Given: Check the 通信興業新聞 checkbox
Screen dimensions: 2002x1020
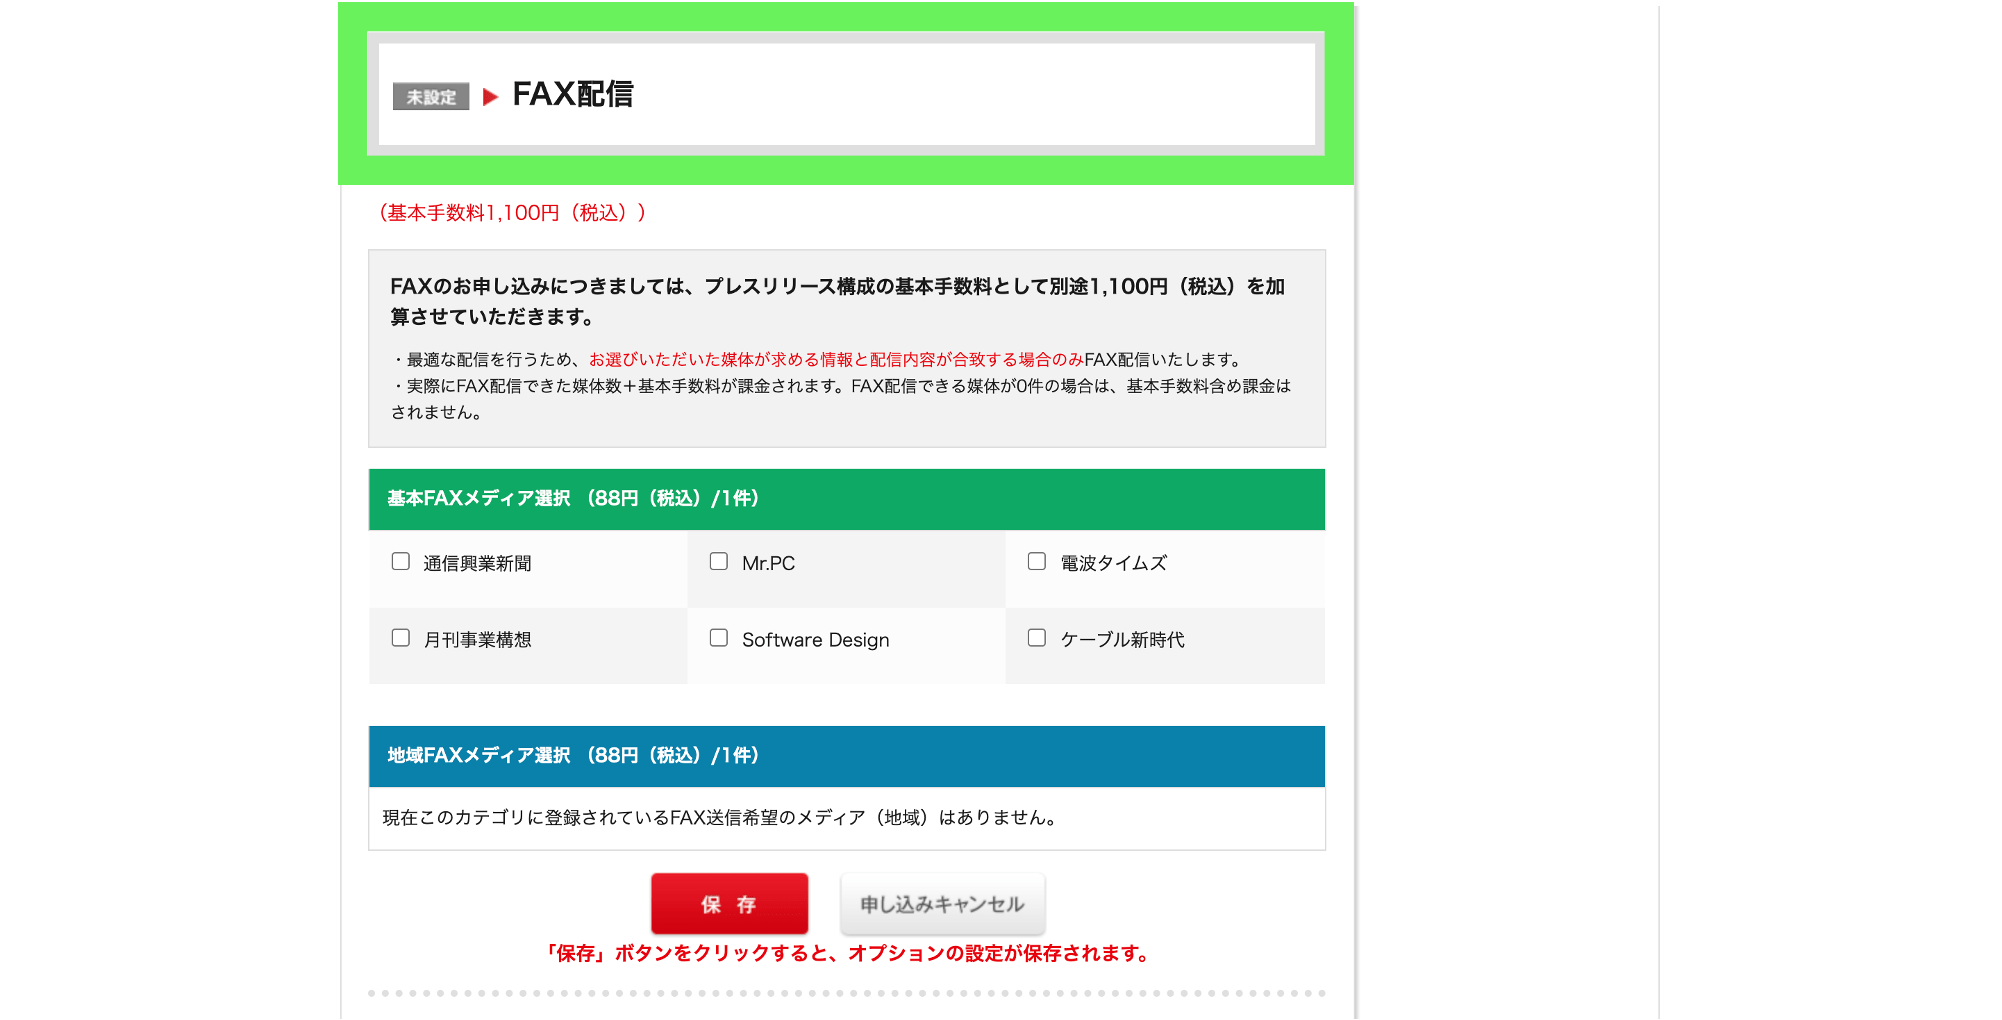Looking at the screenshot, I should point(401,562).
